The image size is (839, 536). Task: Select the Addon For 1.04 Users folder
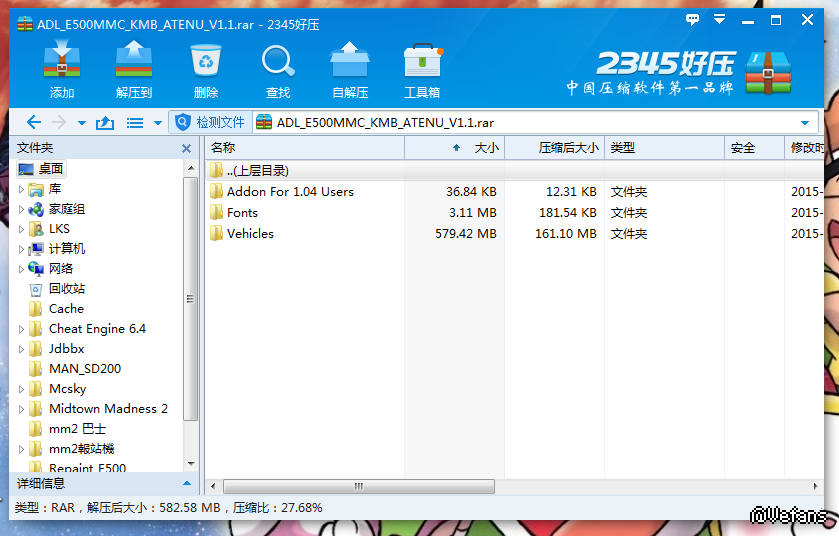(514, 192)
